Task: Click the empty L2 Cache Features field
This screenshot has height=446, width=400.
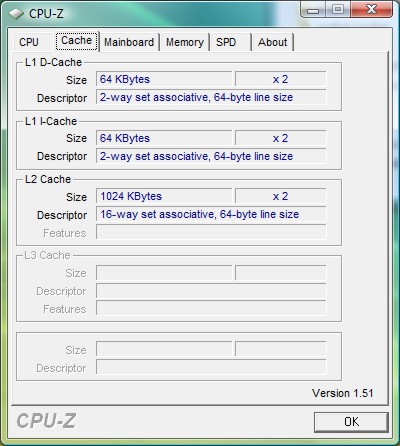Action: 211,232
